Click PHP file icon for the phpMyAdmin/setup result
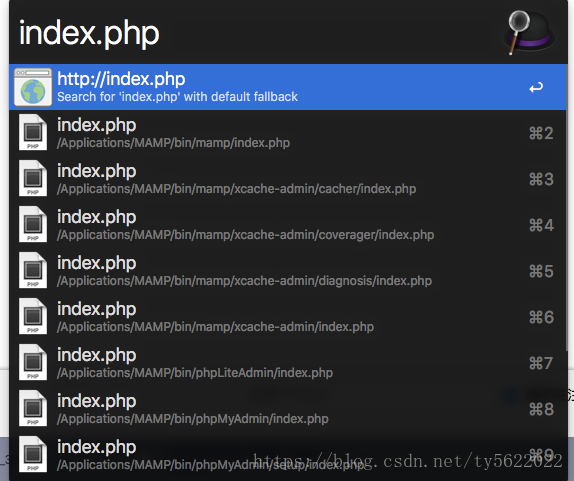Screen dimensions: 574x481 [33, 454]
